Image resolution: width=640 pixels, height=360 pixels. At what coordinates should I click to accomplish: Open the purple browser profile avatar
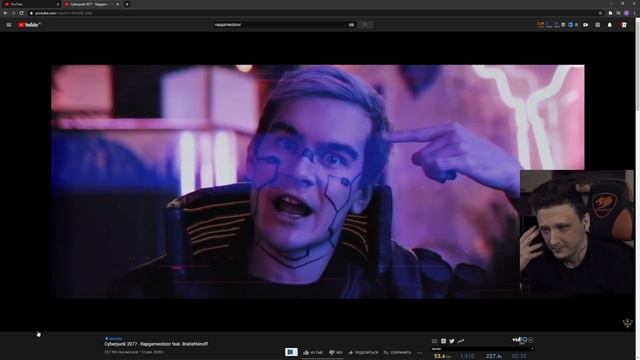click(627, 13)
